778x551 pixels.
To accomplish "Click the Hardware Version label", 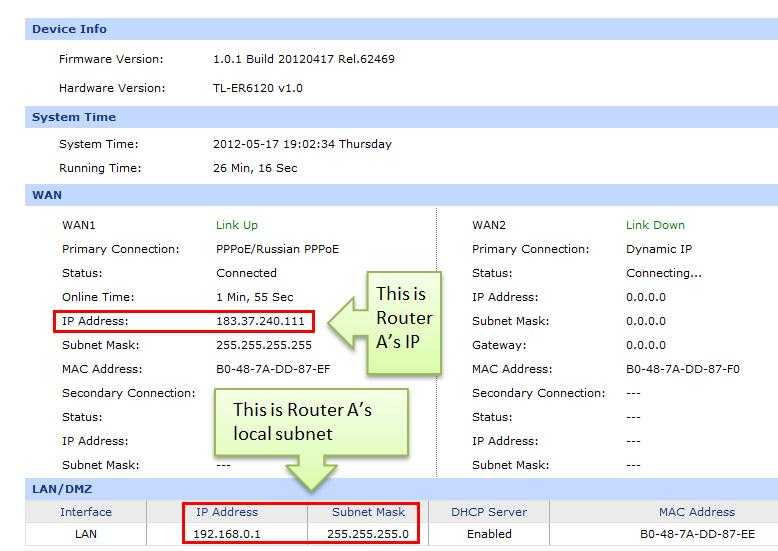I will click(112, 88).
